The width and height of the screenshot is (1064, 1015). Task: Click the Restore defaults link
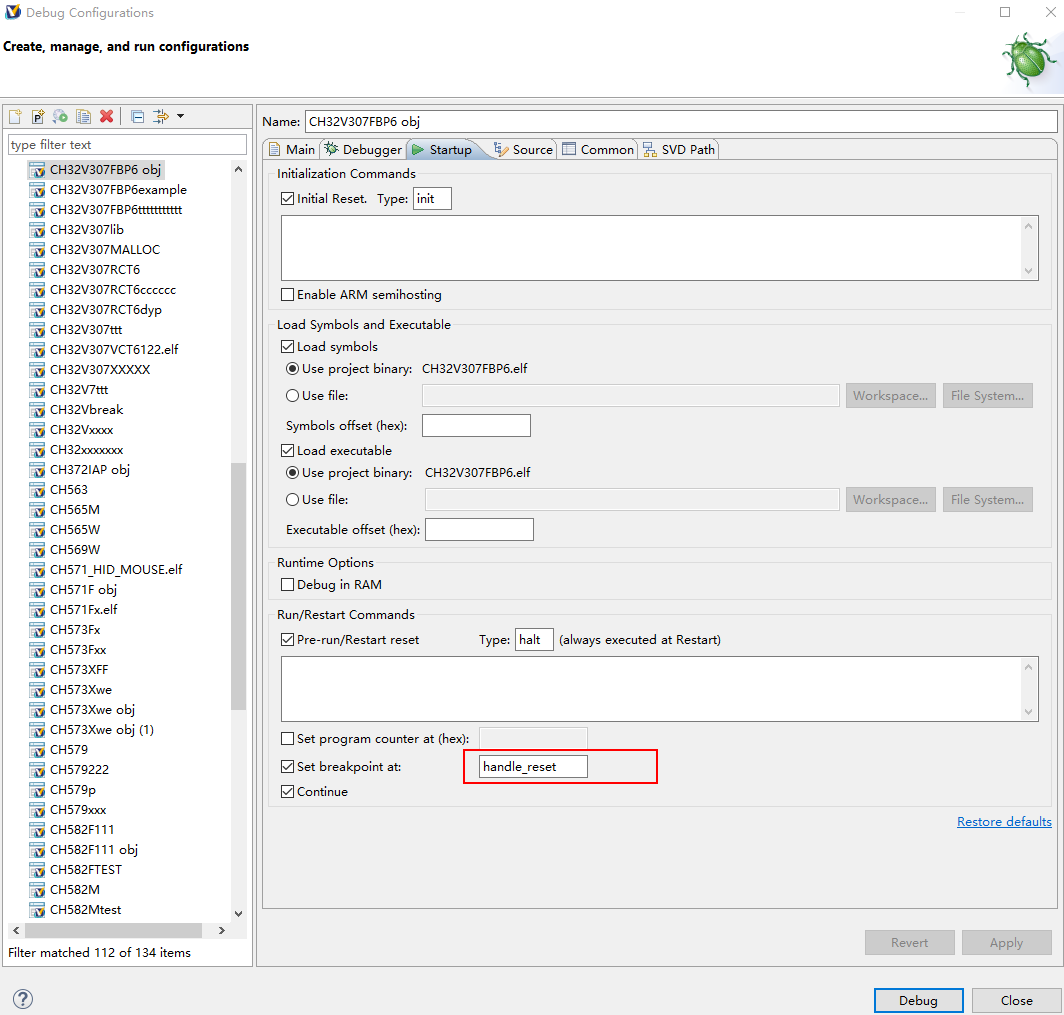click(1004, 822)
